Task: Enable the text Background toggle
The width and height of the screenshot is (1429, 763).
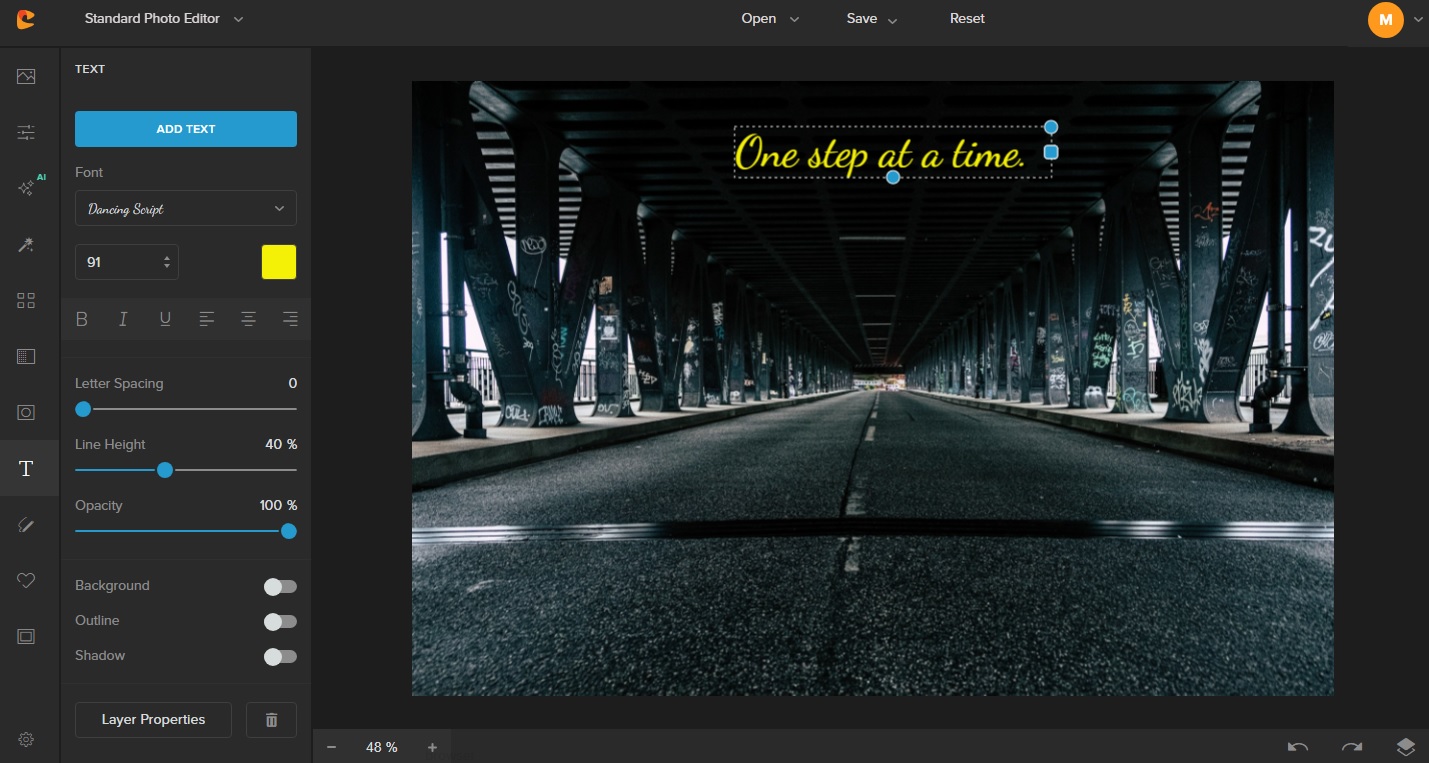Action: coord(280,587)
